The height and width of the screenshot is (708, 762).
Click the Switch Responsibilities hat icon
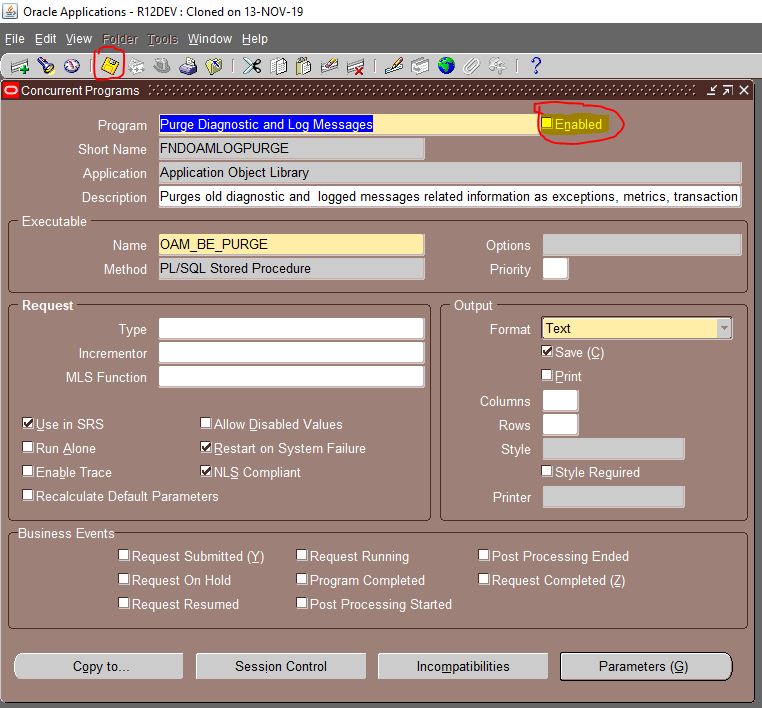pos(162,66)
